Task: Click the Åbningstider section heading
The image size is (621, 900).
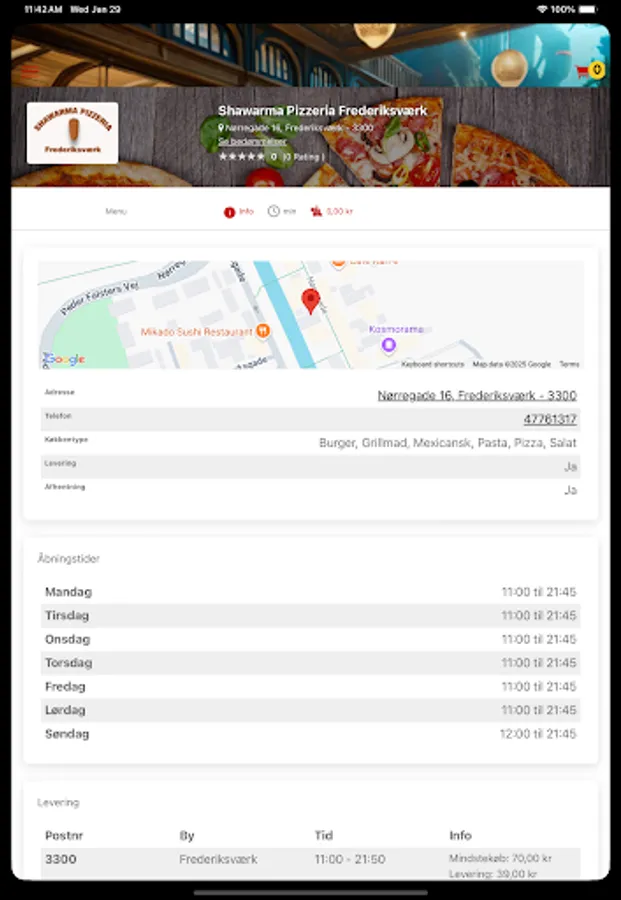Action: coord(68,558)
